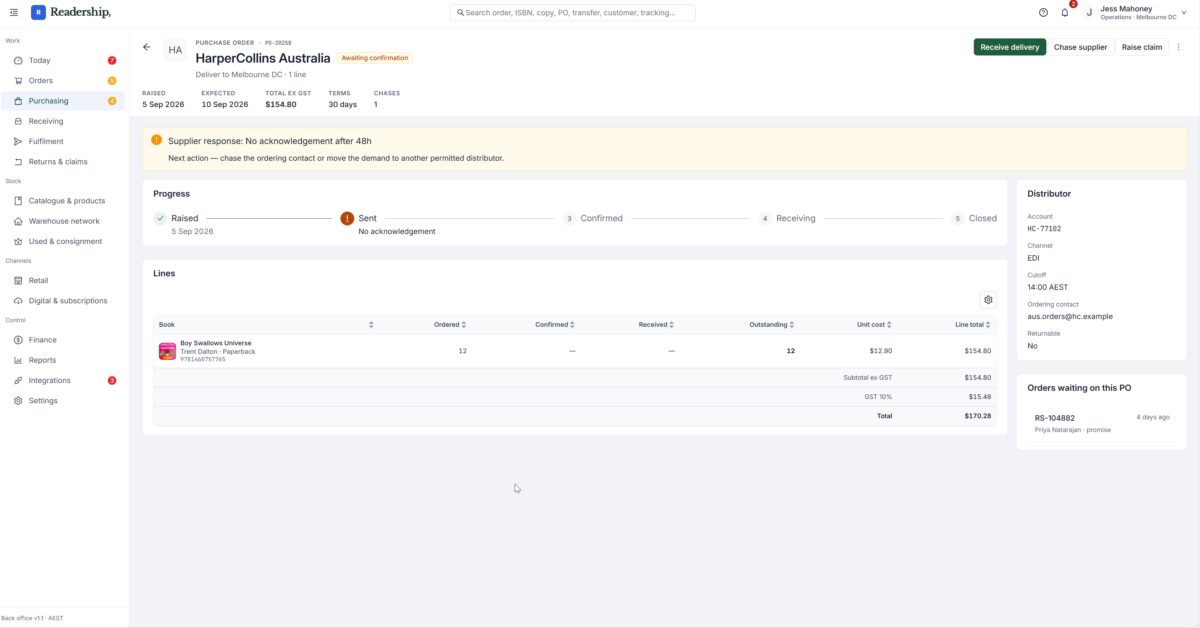Open Finance in the sidebar
This screenshot has height=628, width=1200.
click(62, 340)
